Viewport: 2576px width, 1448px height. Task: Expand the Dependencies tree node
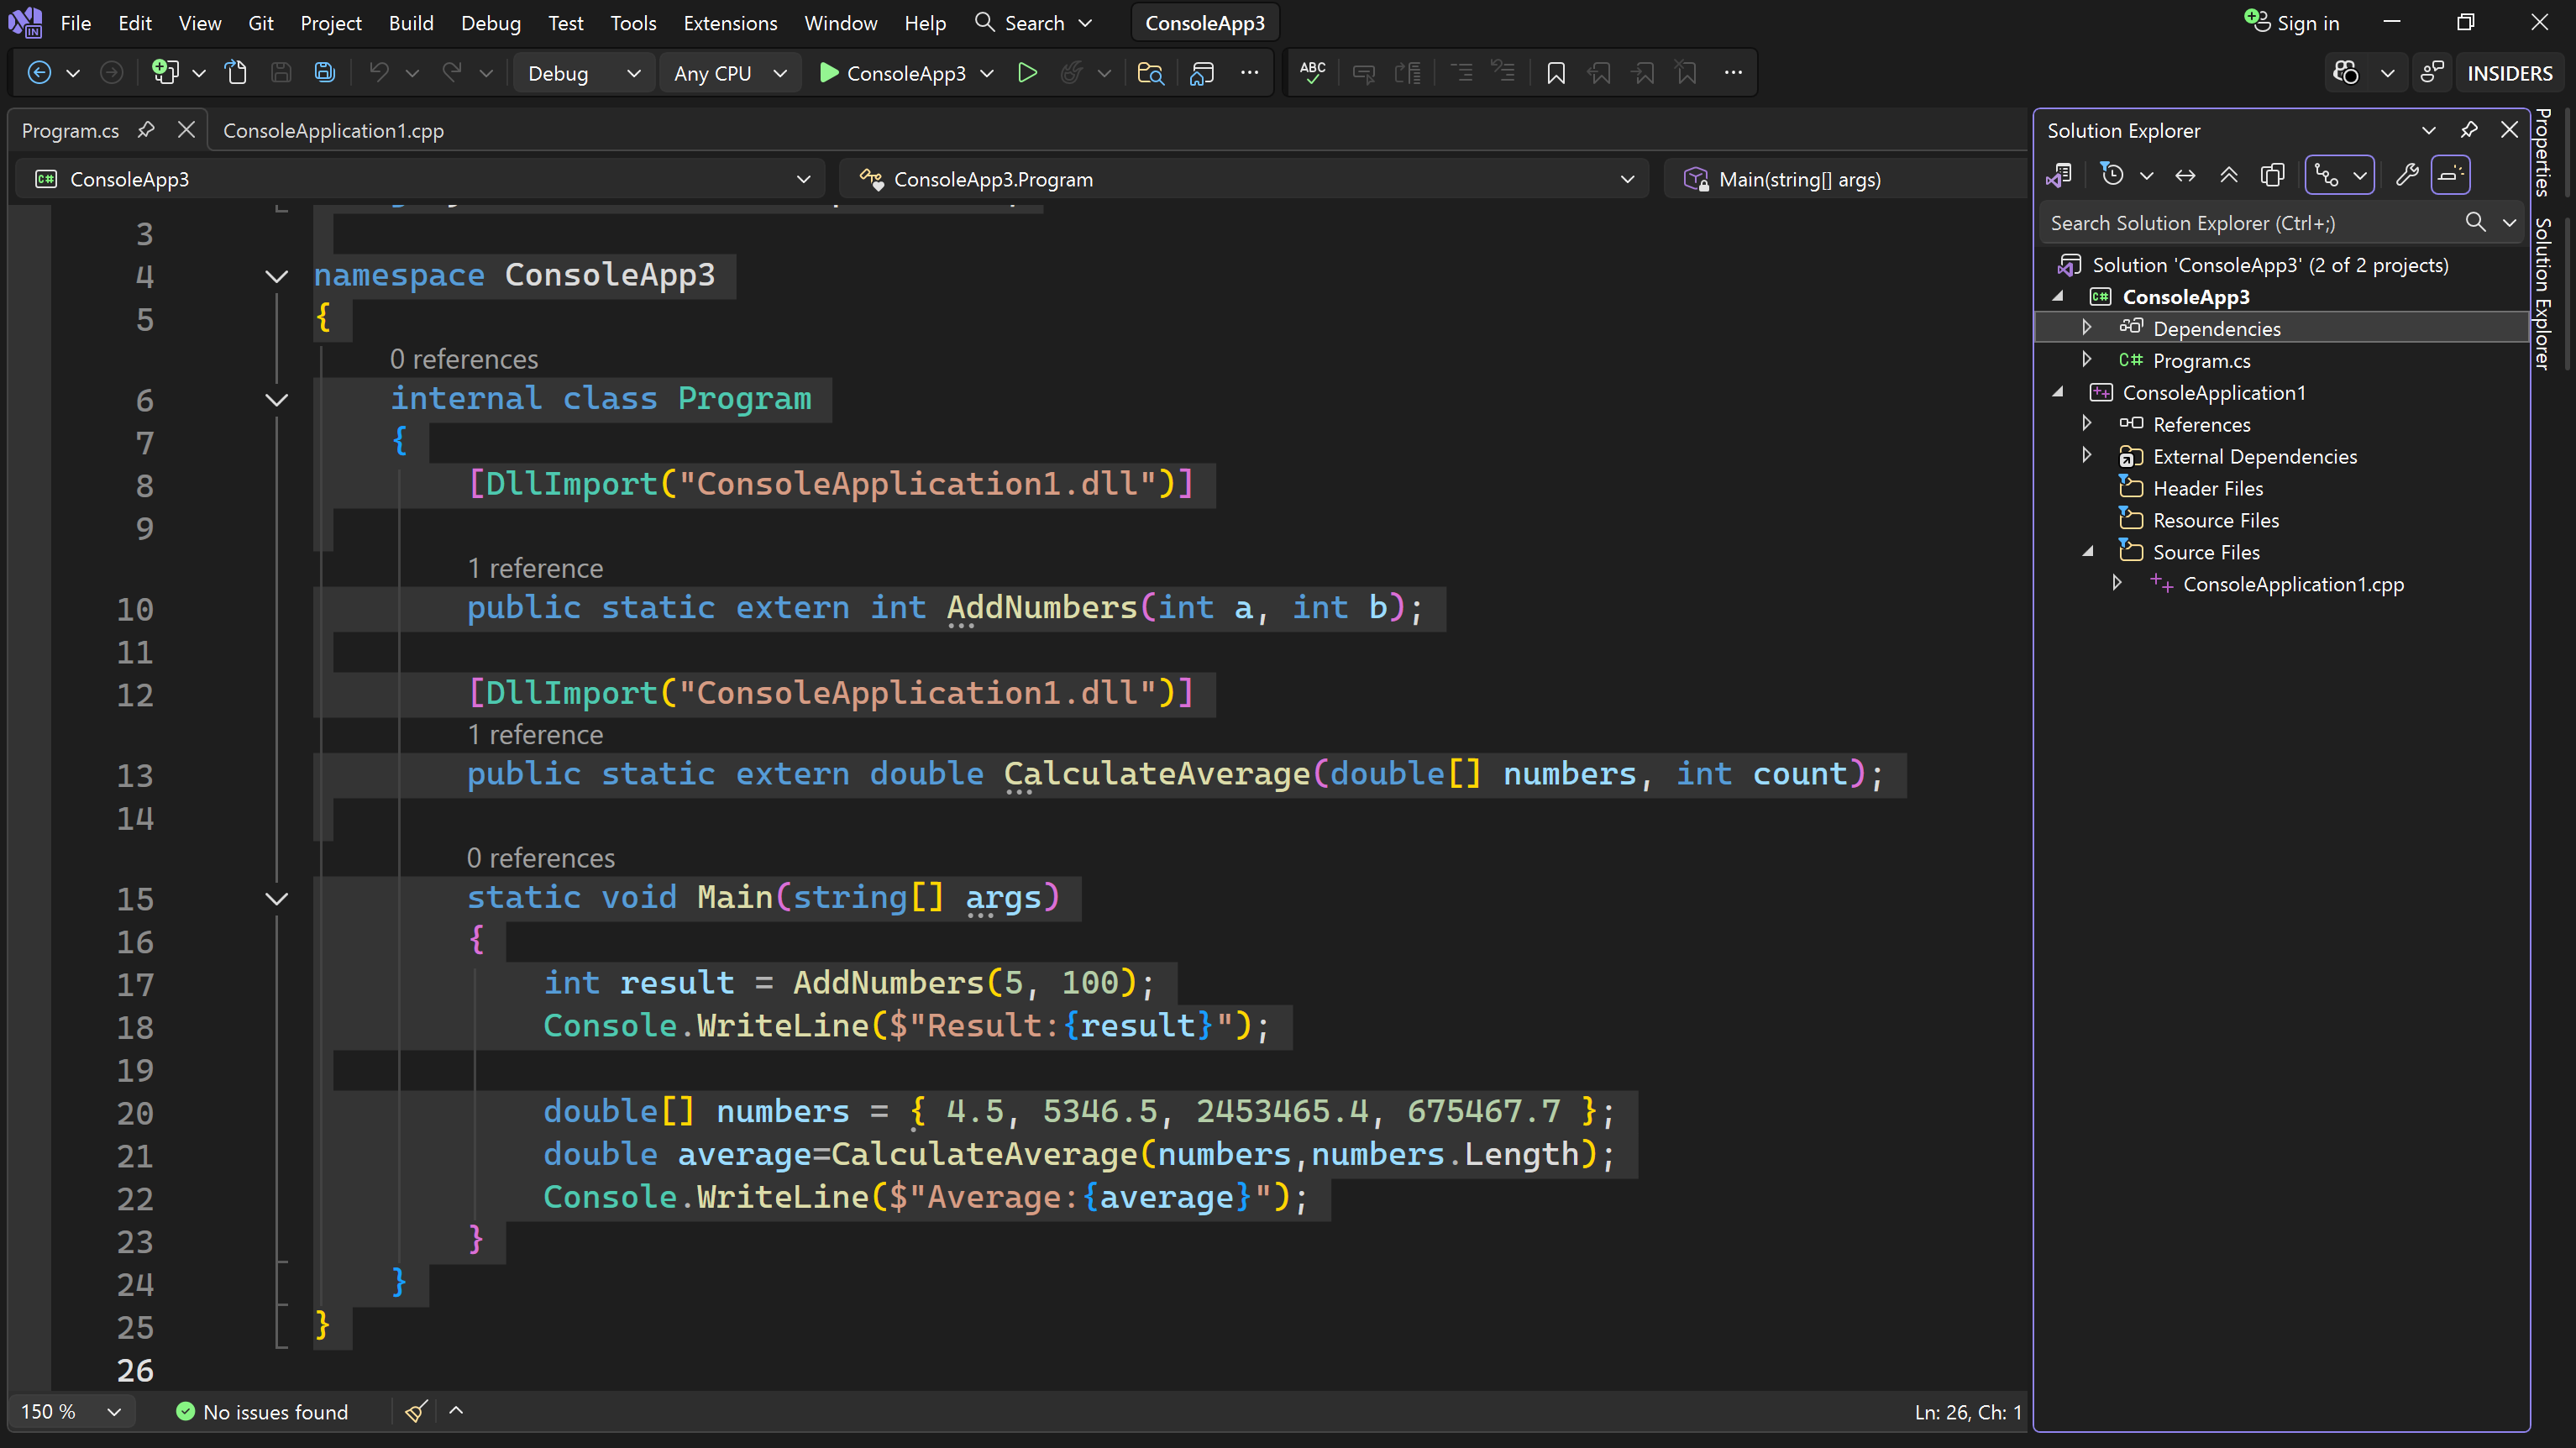tap(2087, 328)
